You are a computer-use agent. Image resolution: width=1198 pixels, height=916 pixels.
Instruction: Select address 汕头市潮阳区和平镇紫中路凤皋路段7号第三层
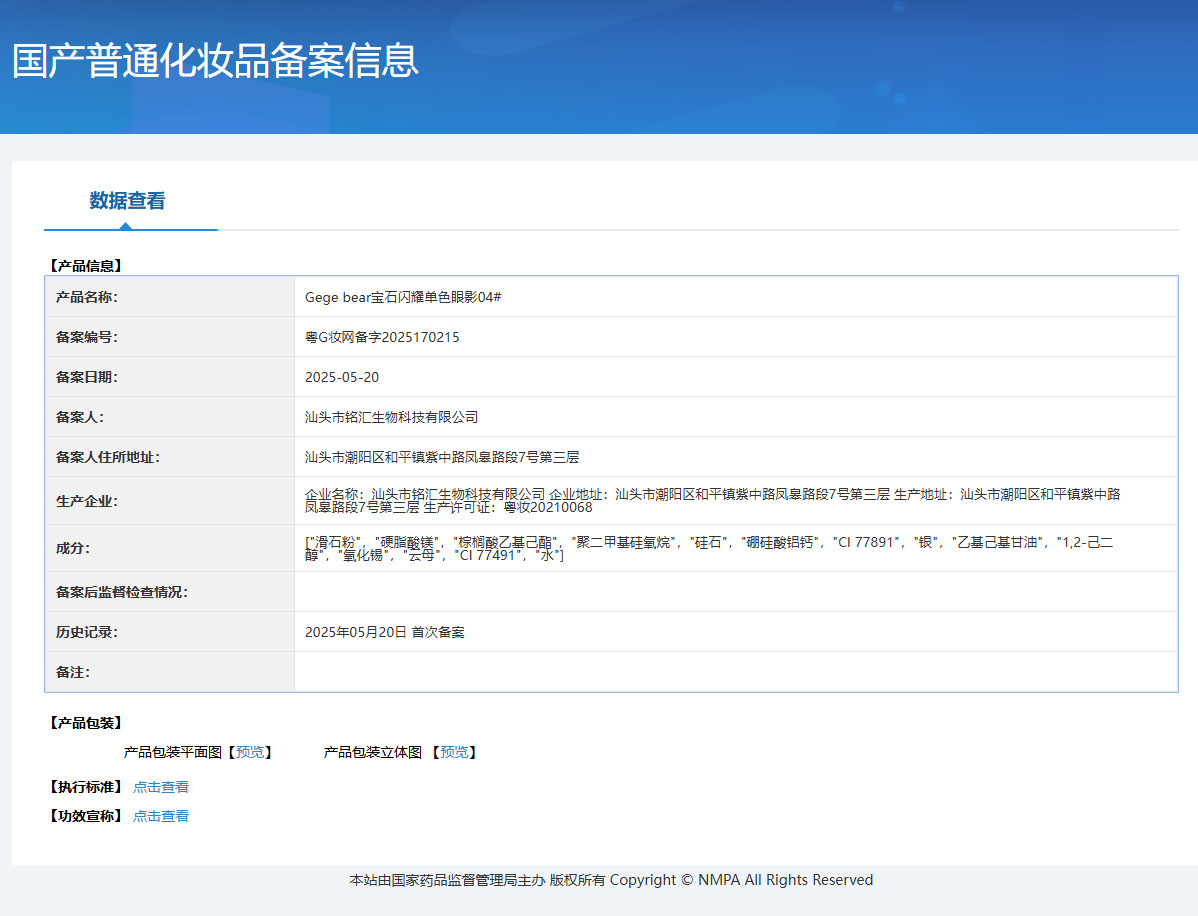point(442,457)
